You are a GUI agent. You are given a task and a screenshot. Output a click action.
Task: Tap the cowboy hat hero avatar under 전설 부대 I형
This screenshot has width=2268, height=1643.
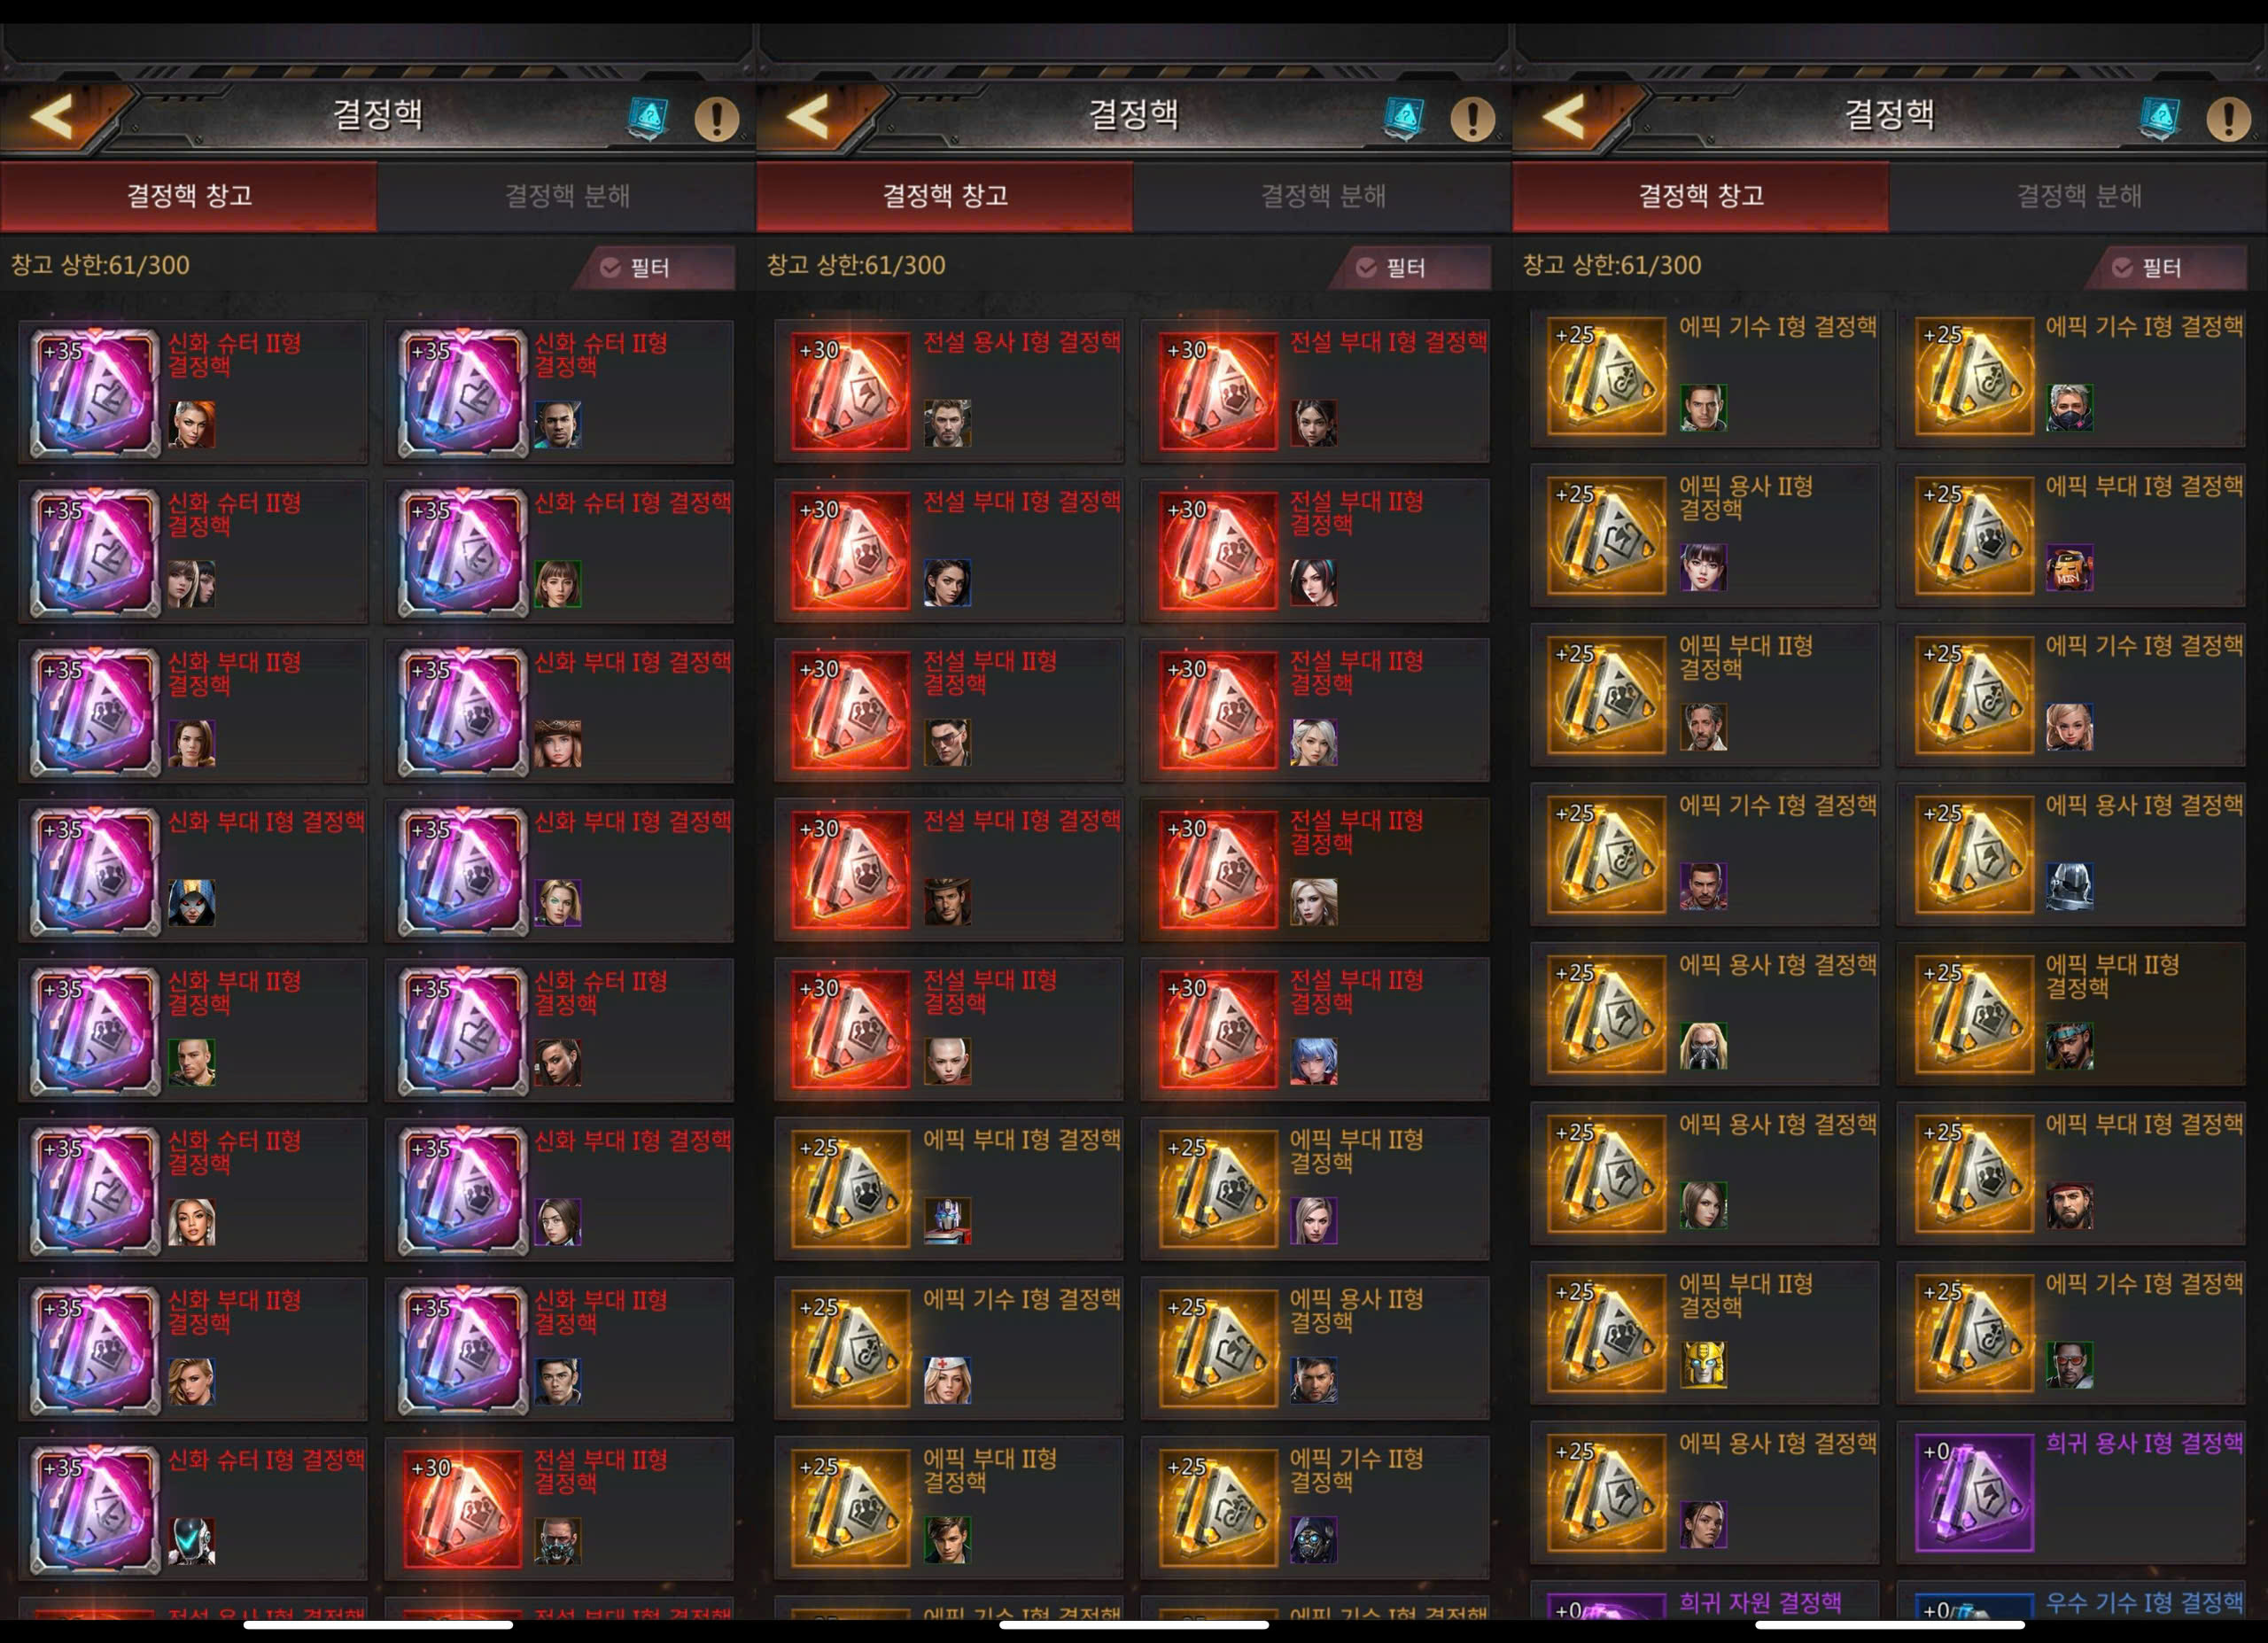947,901
